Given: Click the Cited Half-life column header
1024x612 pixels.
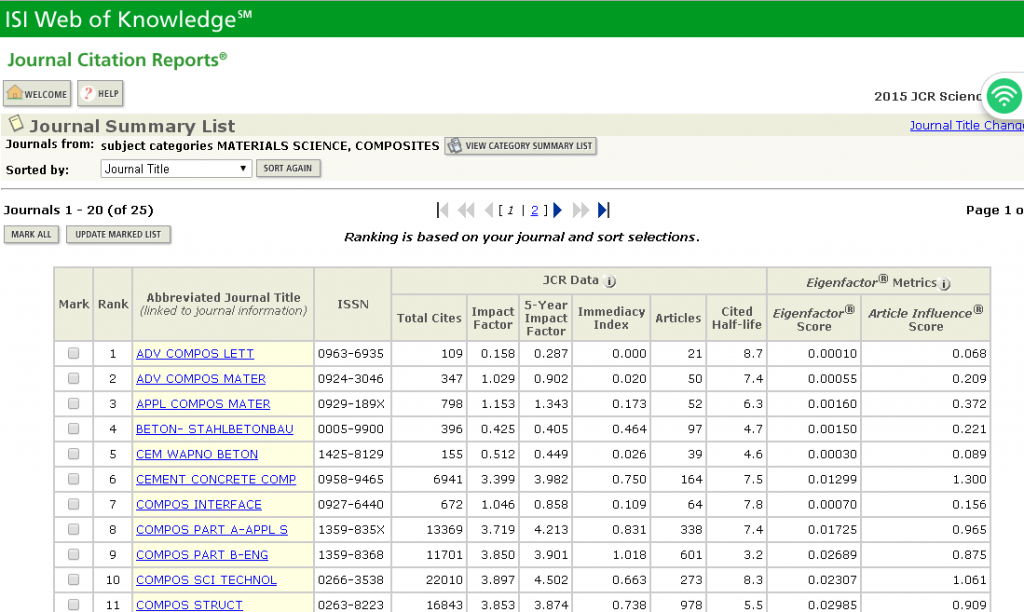Looking at the screenshot, I should (x=737, y=318).
